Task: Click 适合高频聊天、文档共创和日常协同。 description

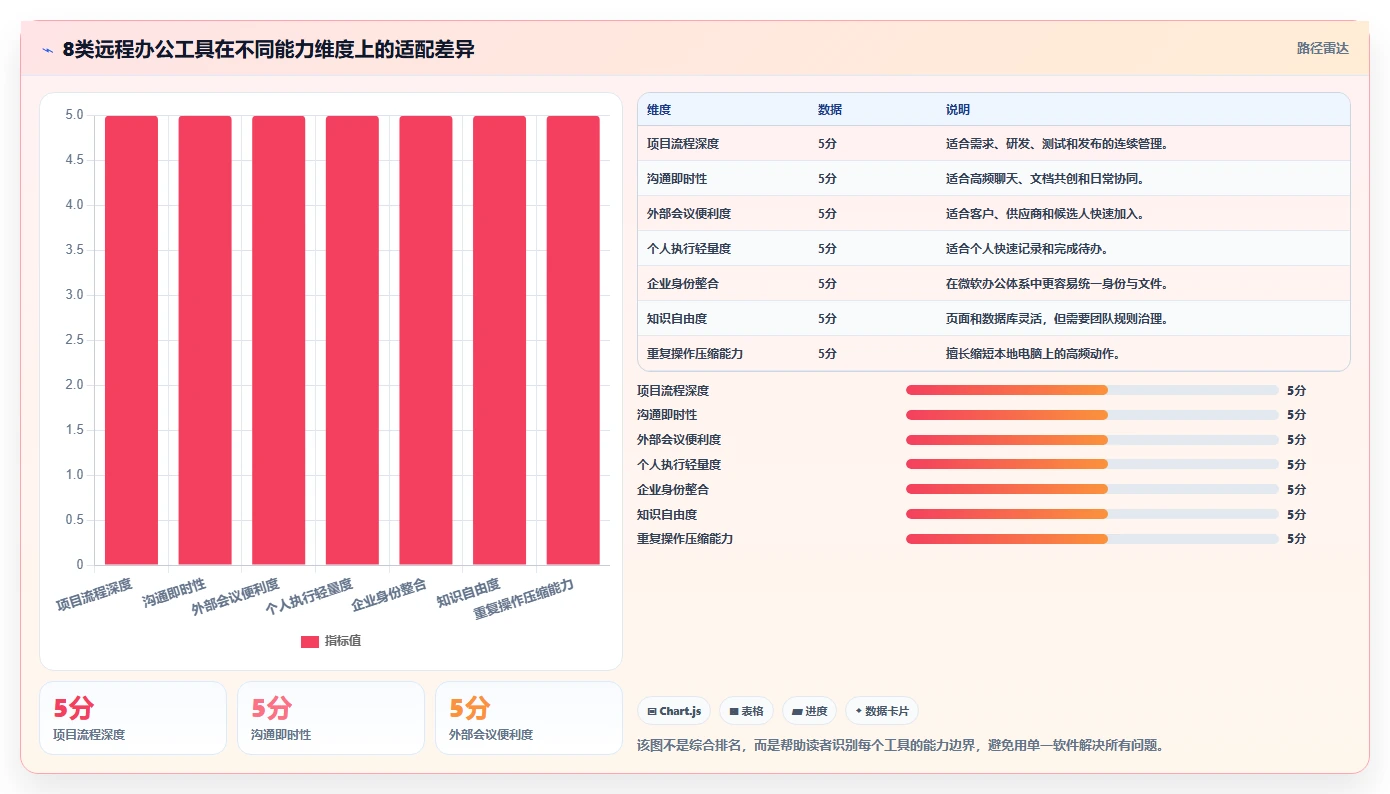Action: pos(1045,179)
